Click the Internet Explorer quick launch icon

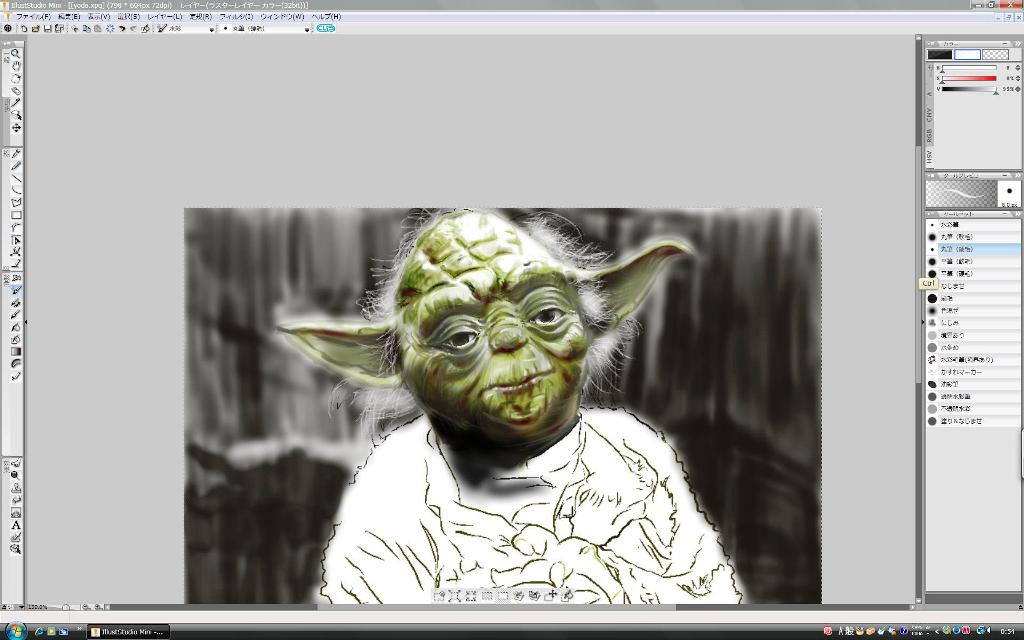click(39, 632)
